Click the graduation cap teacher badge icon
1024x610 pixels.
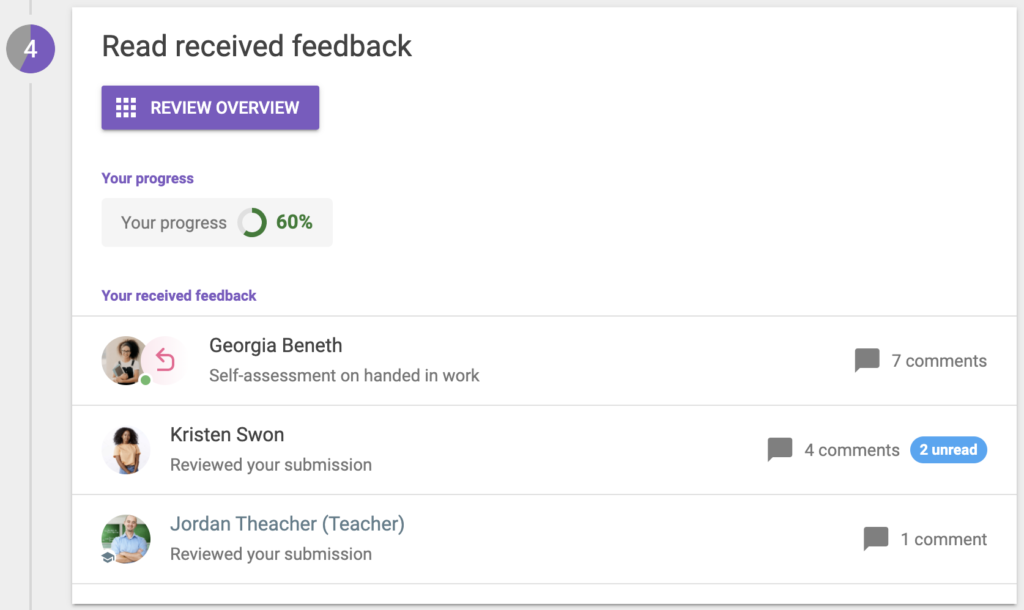(108, 557)
